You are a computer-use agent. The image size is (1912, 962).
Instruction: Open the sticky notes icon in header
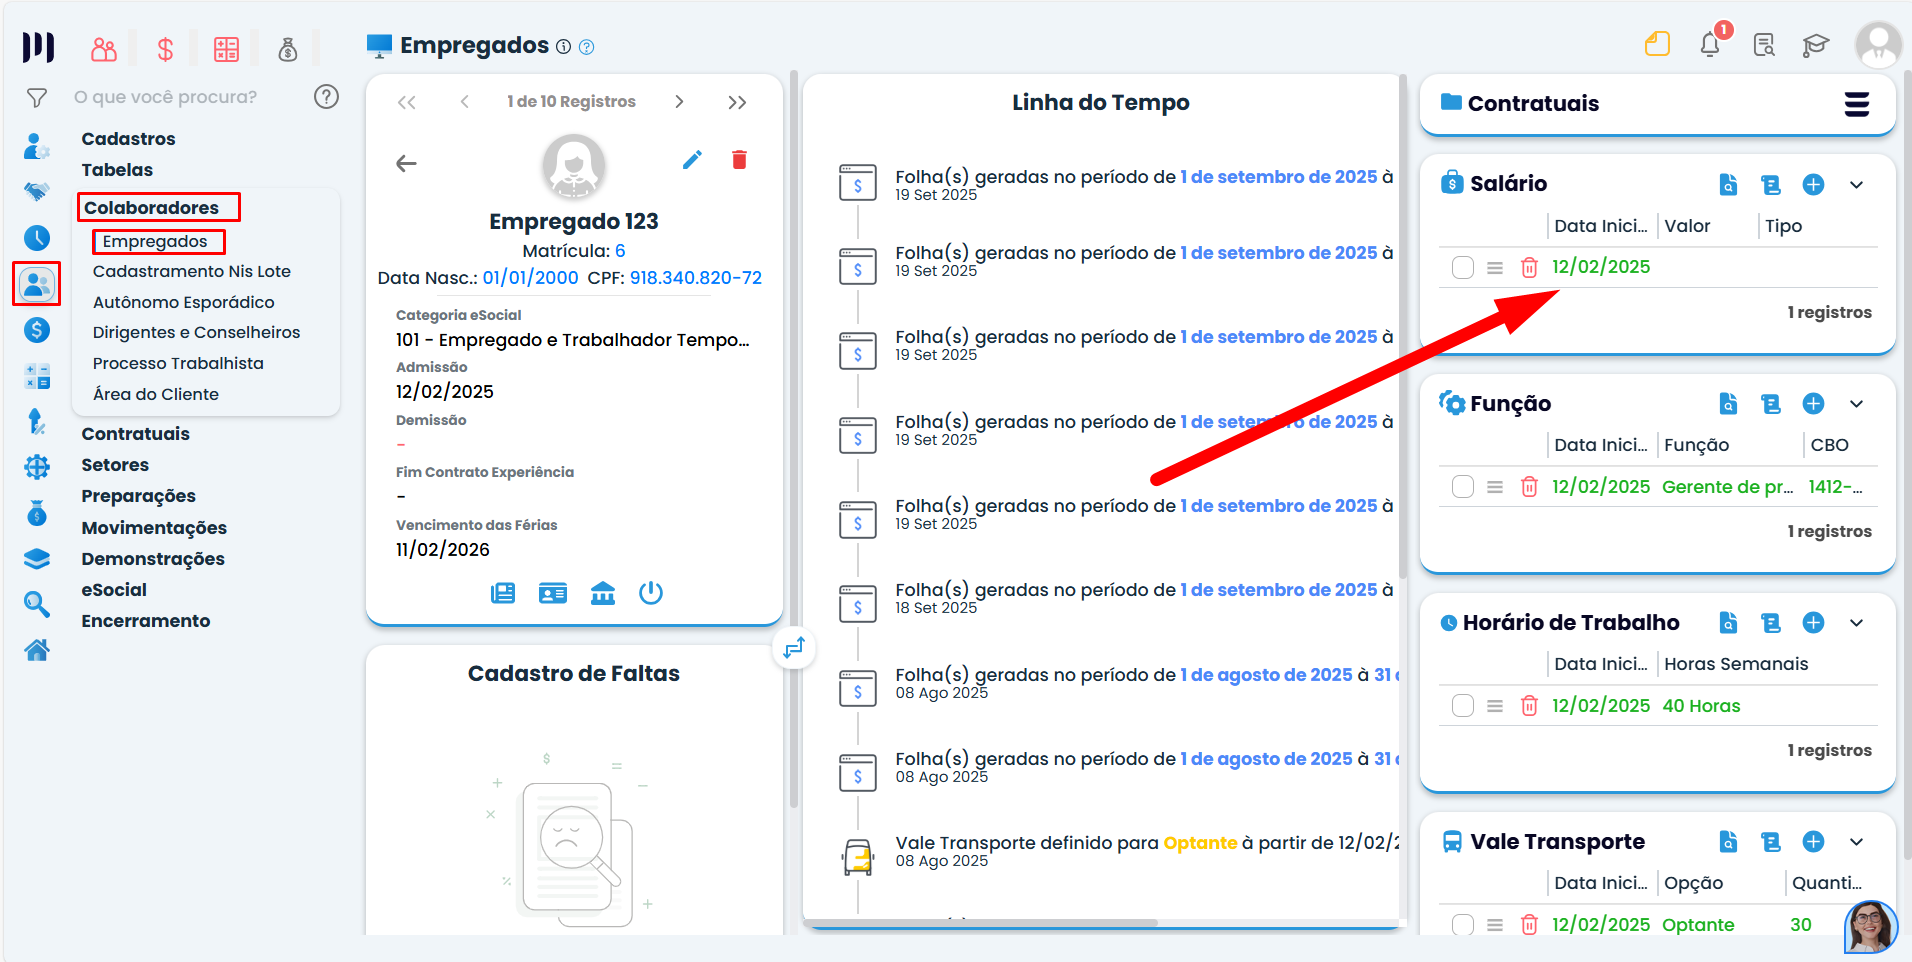click(x=1658, y=44)
